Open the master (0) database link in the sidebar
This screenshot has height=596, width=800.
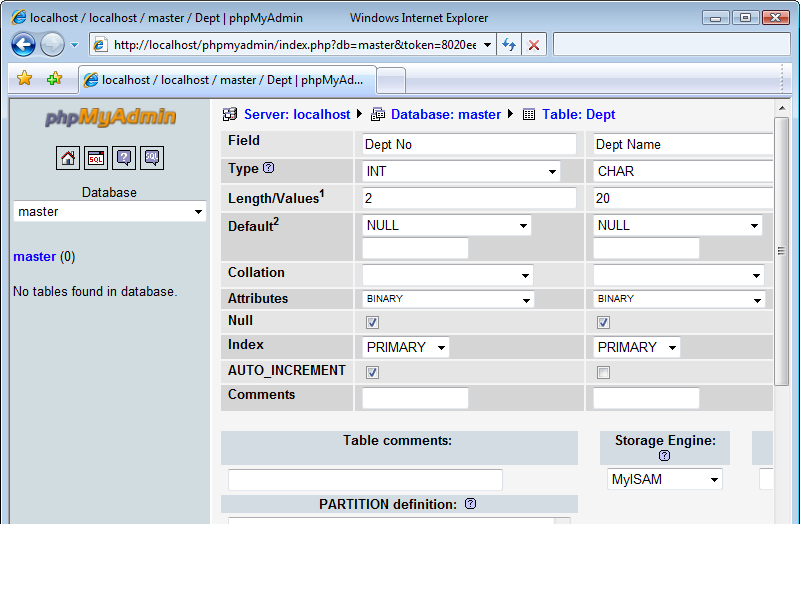coord(35,256)
